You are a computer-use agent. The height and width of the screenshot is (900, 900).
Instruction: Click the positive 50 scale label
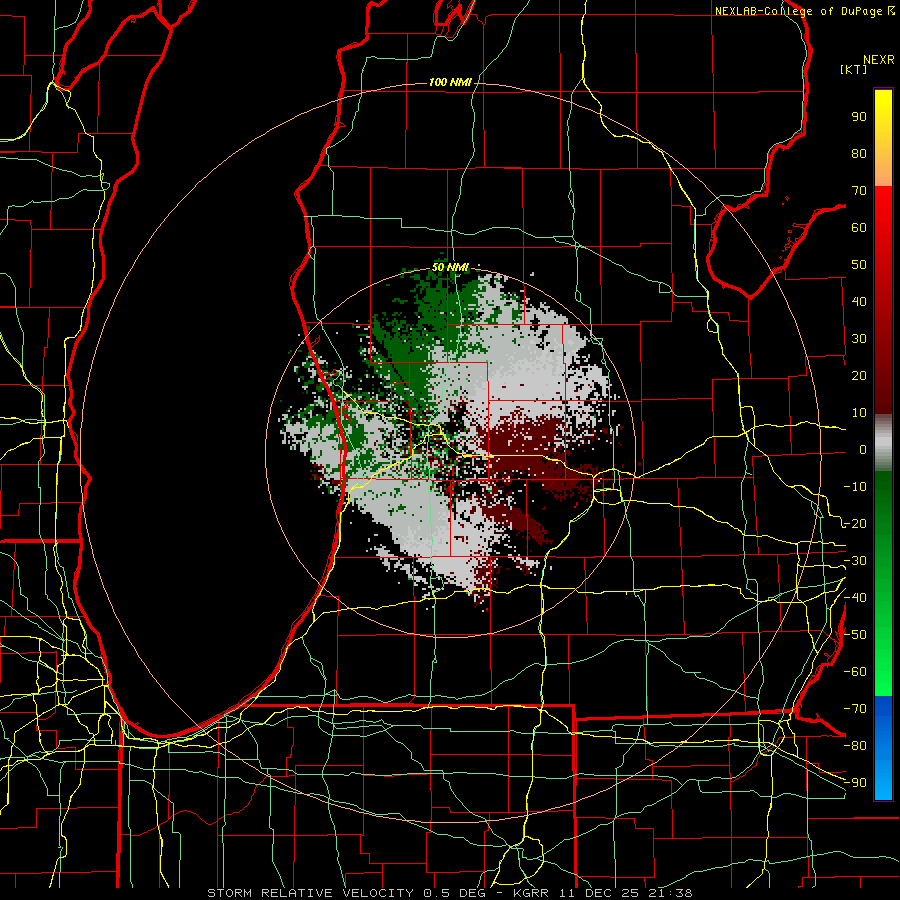[859, 265]
